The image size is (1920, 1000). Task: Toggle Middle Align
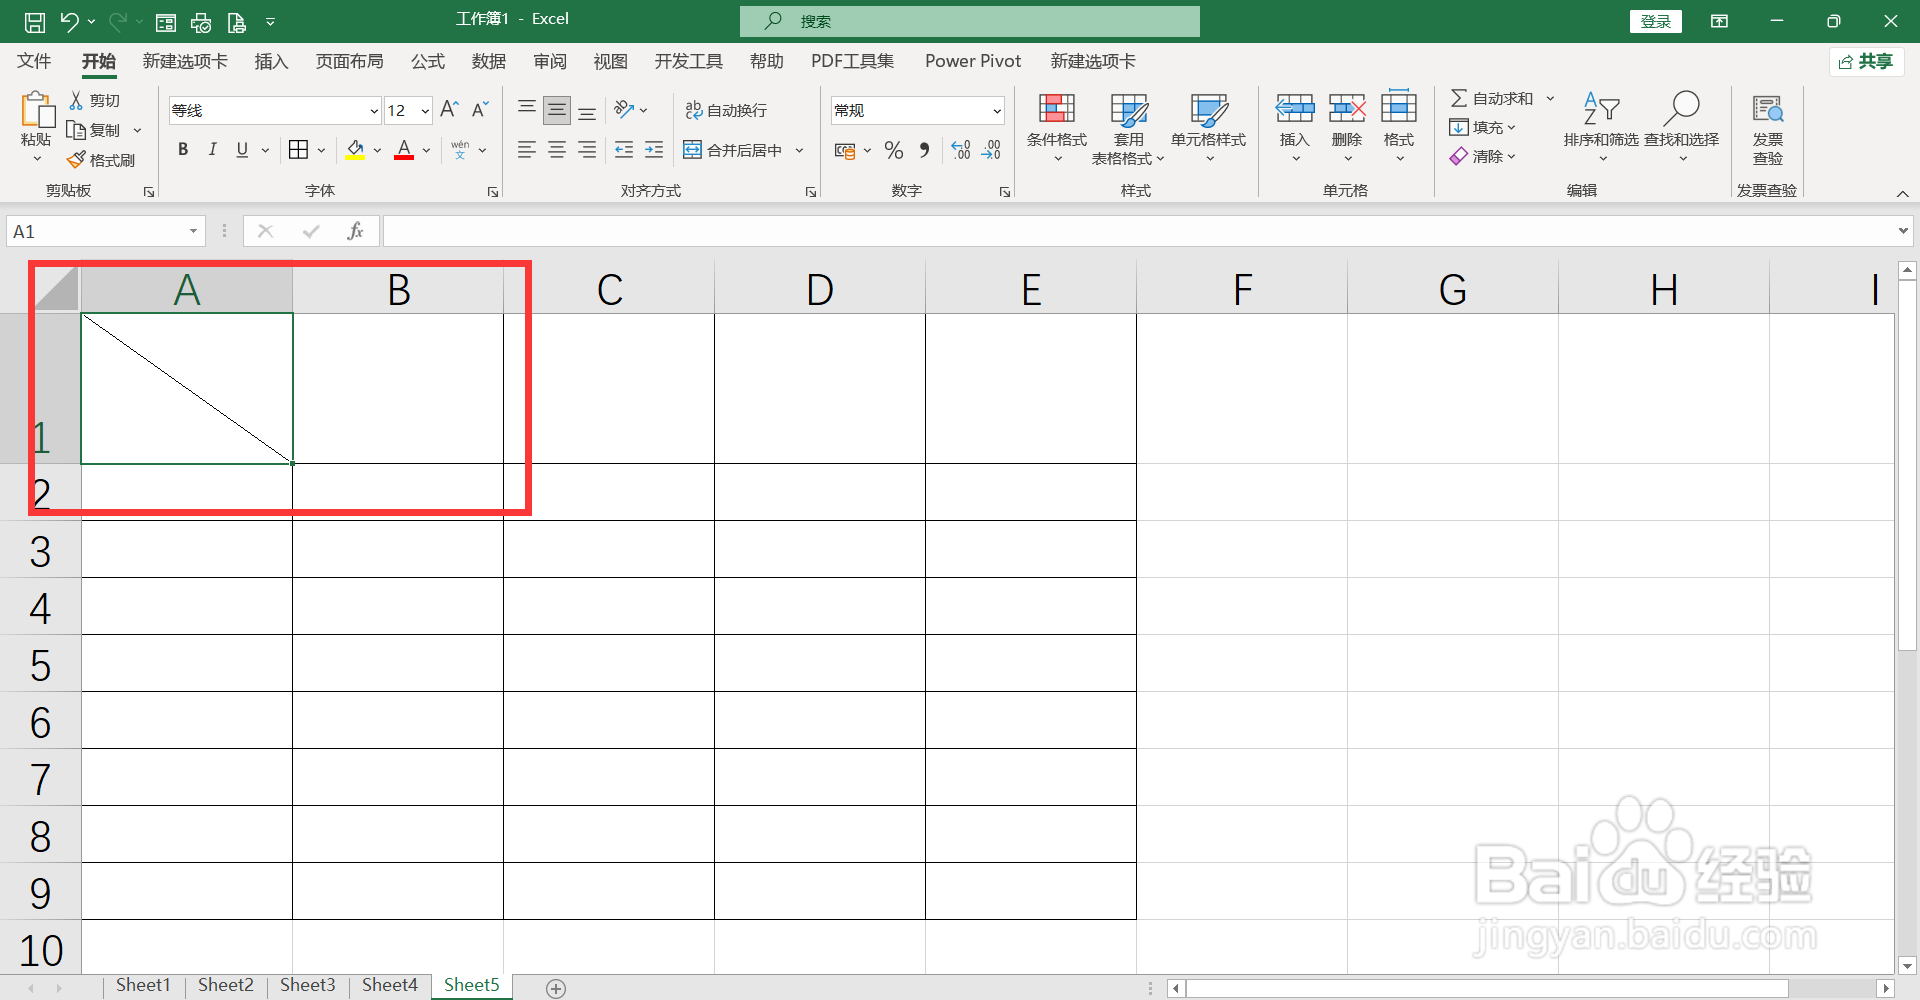(x=557, y=110)
